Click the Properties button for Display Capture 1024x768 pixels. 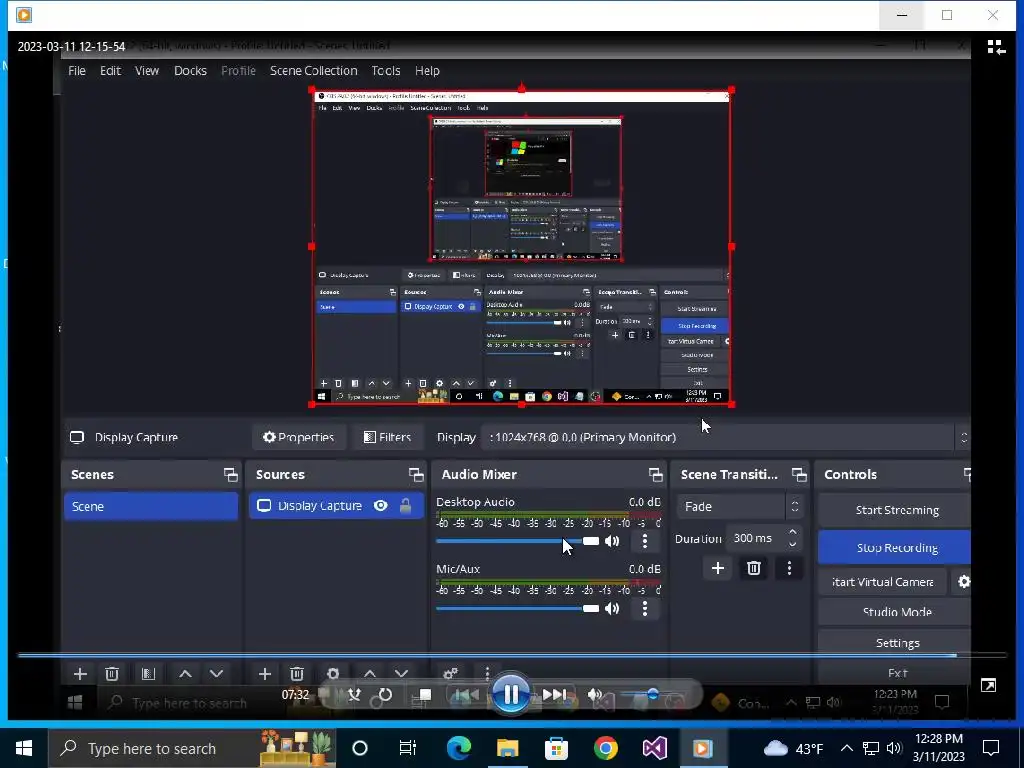[x=298, y=437]
